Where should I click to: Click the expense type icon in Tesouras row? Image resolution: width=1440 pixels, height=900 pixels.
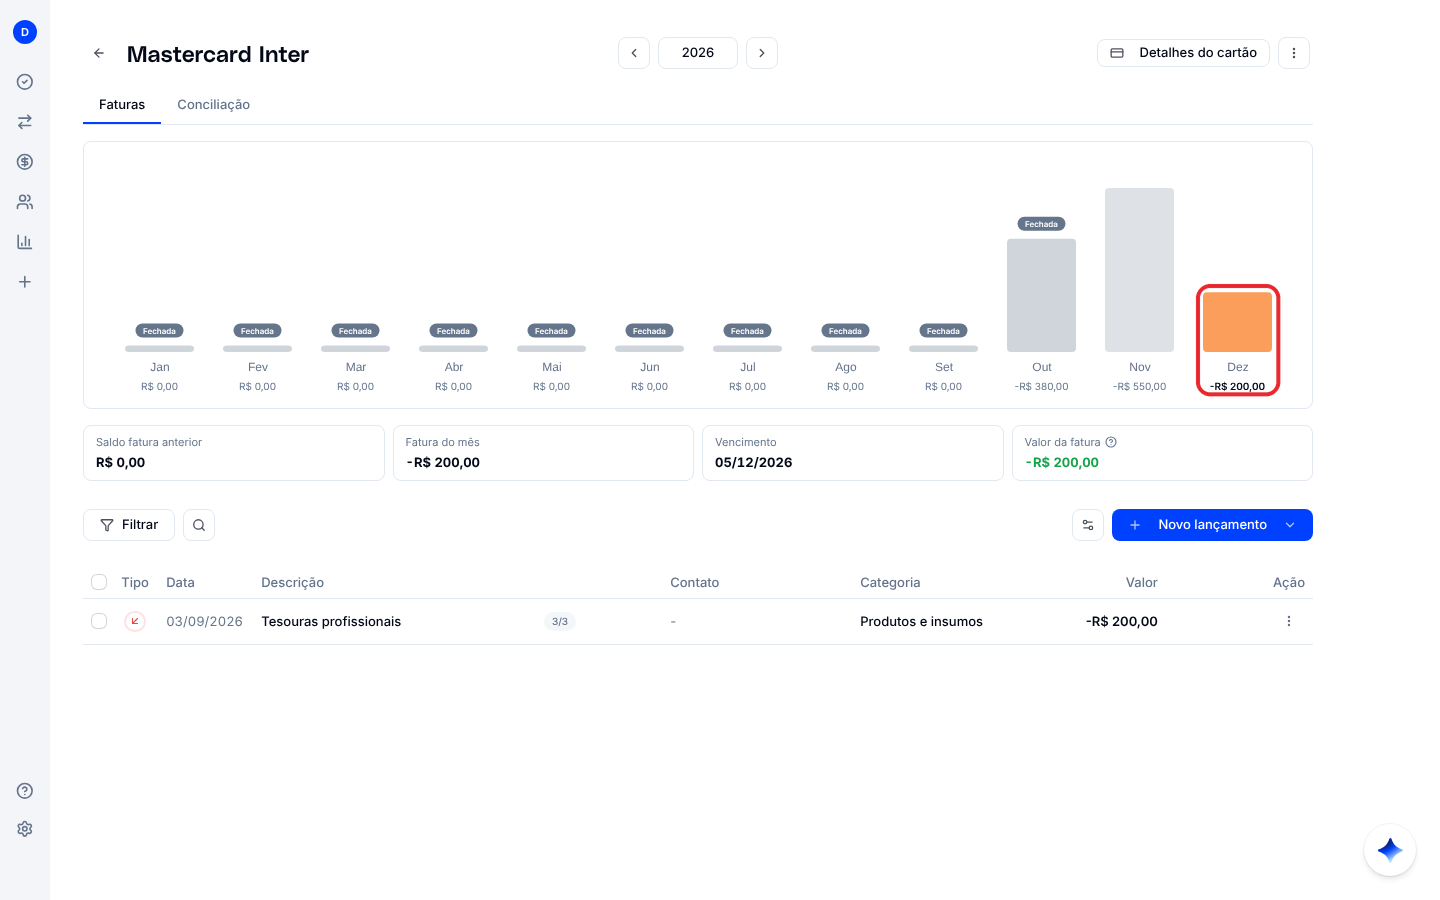point(135,621)
